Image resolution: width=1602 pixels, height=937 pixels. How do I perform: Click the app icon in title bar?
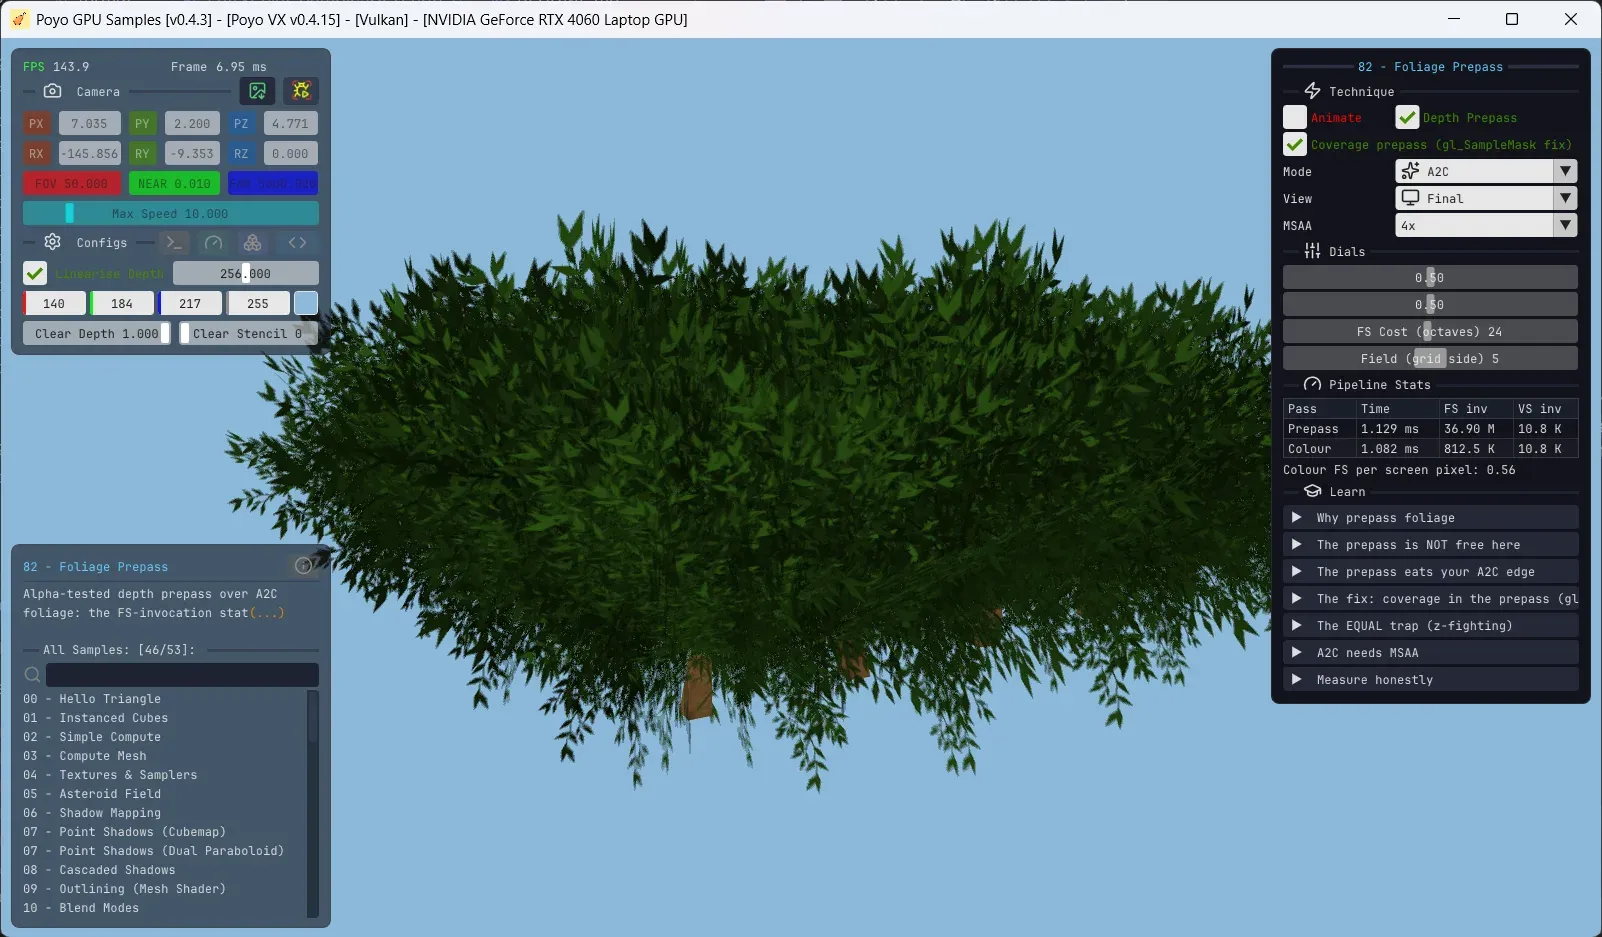[x=19, y=19]
